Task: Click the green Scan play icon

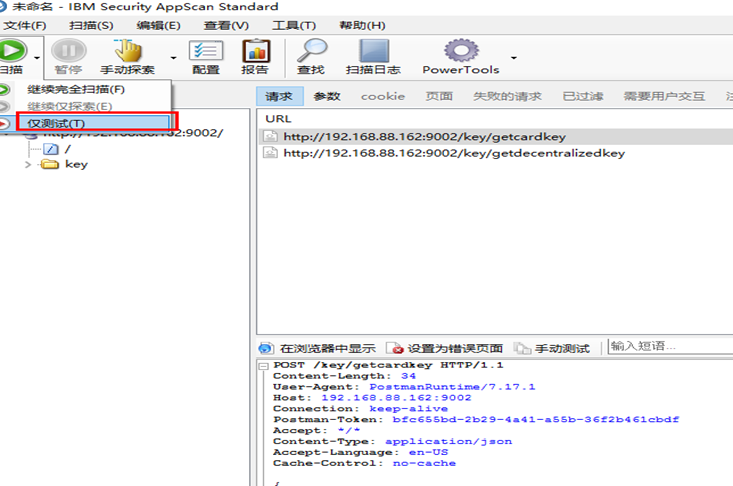Action: (x=12, y=50)
